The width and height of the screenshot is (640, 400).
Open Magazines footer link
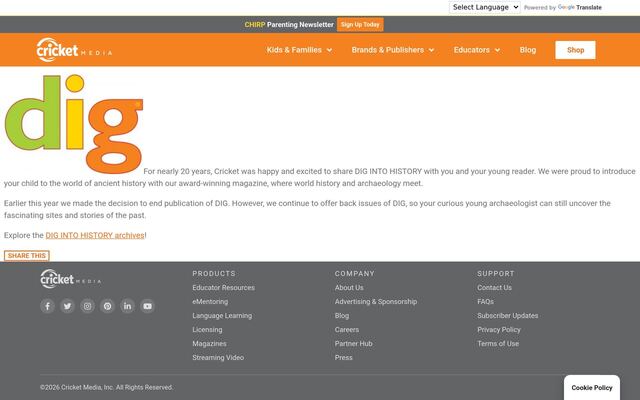[209, 344]
